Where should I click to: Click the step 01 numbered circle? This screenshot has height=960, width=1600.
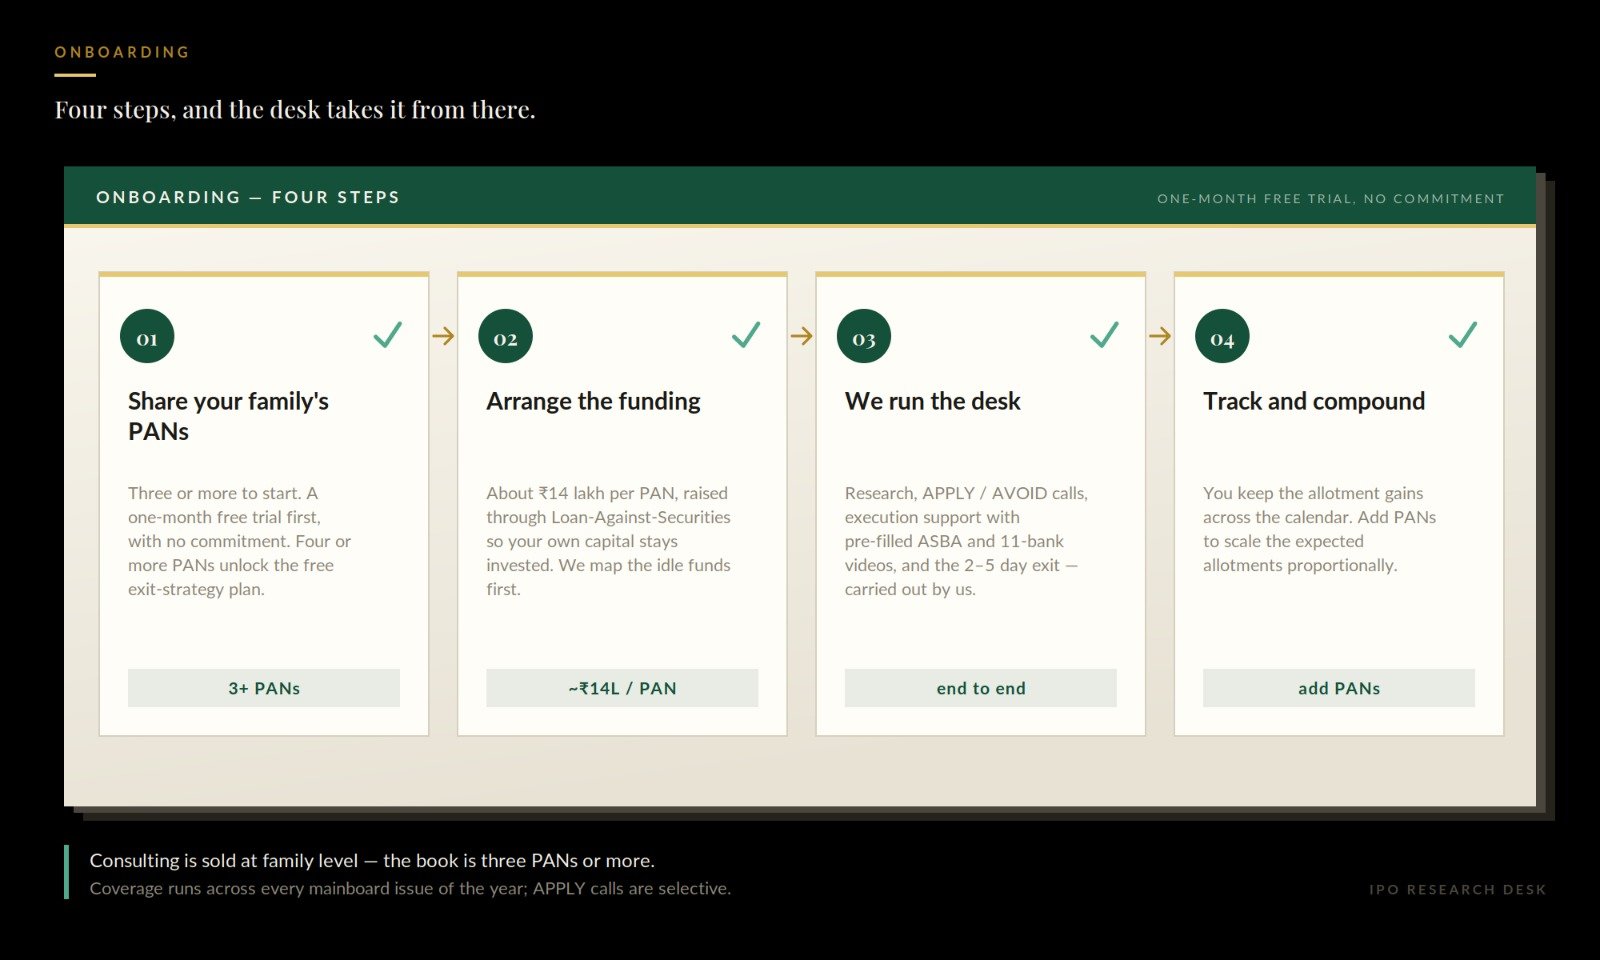point(147,337)
